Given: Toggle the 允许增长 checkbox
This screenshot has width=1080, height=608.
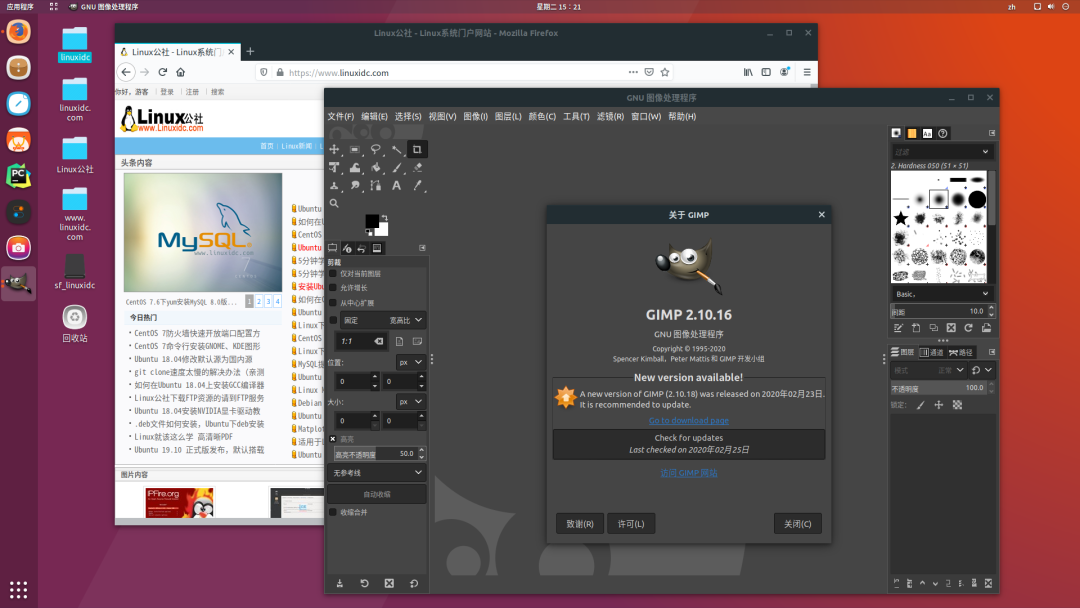Looking at the screenshot, I should click(333, 288).
